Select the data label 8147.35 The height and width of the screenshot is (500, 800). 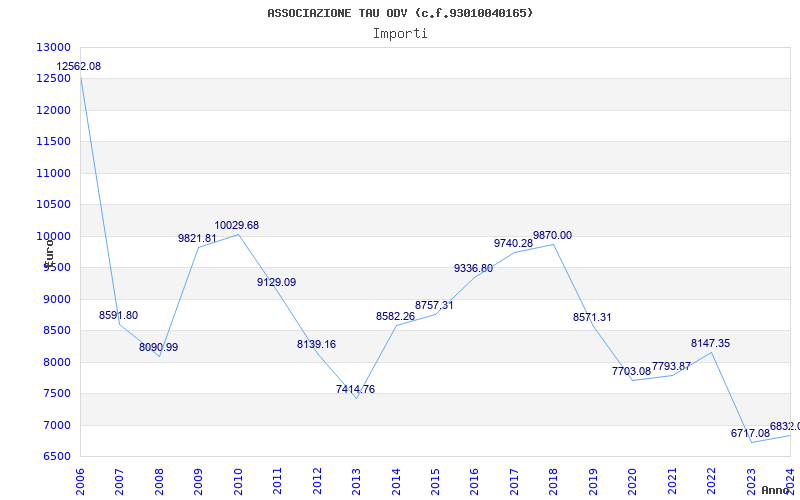[x=711, y=343]
